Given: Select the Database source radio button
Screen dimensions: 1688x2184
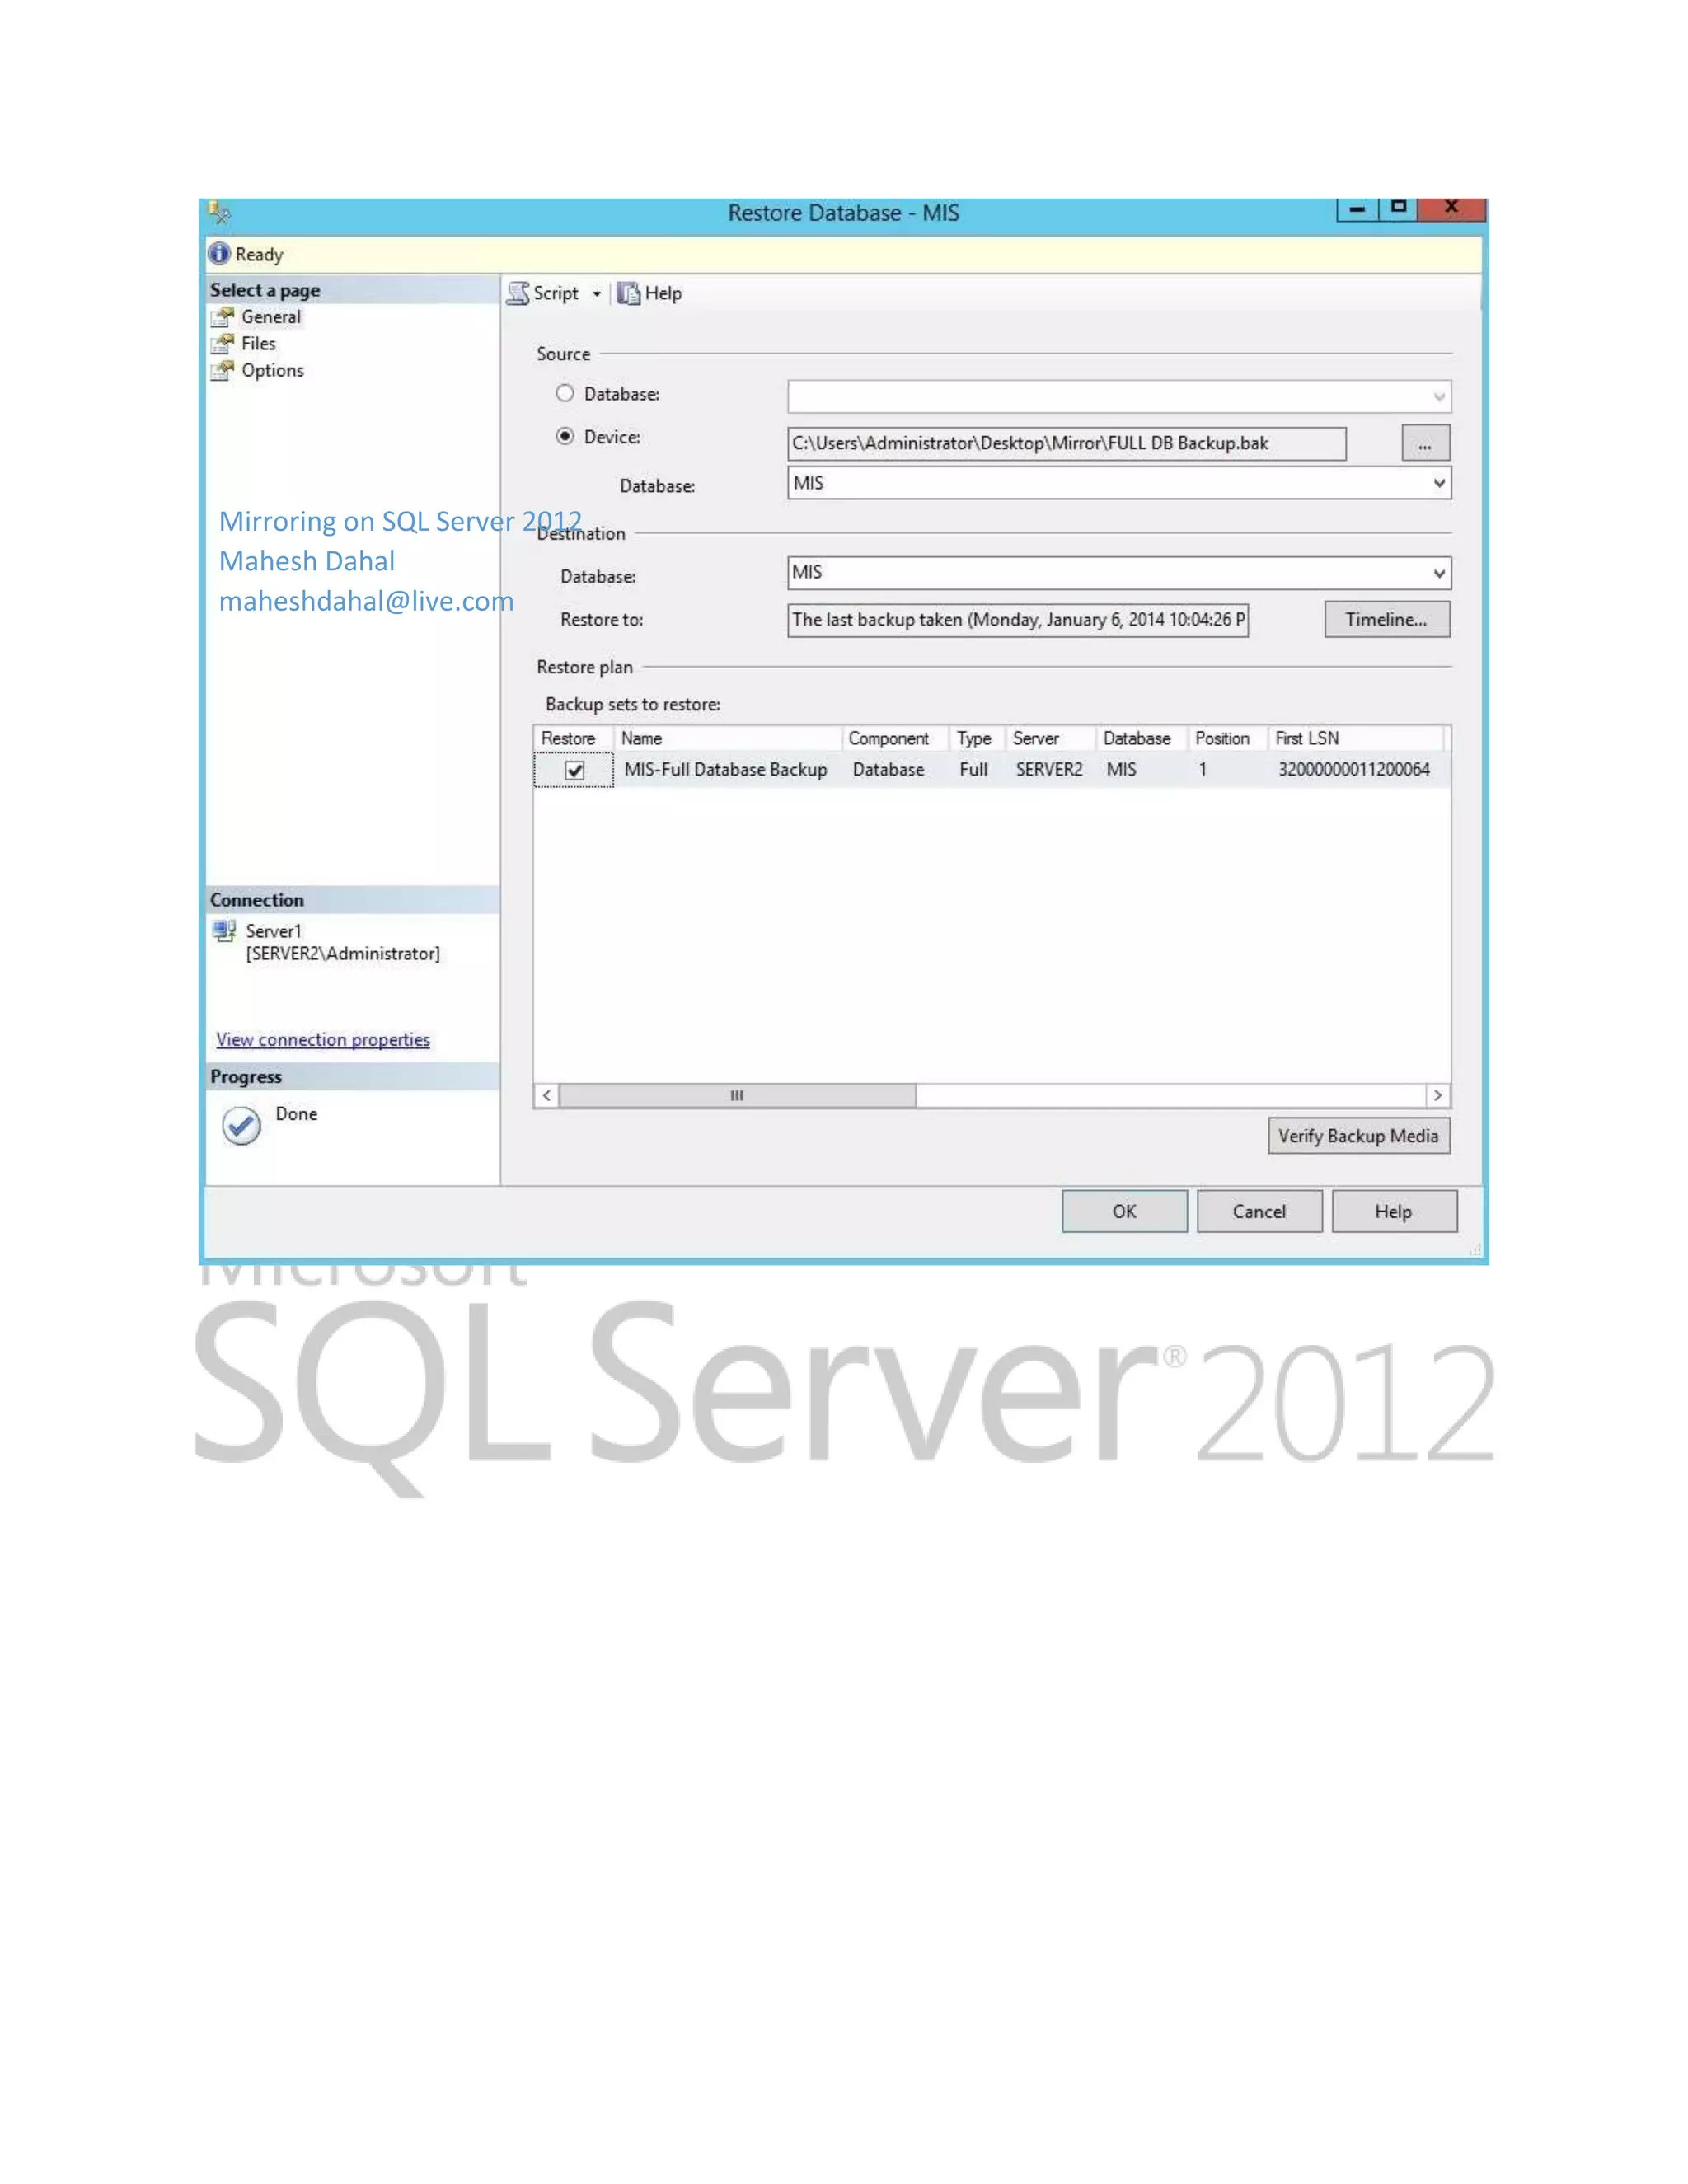Looking at the screenshot, I should (x=565, y=393).
